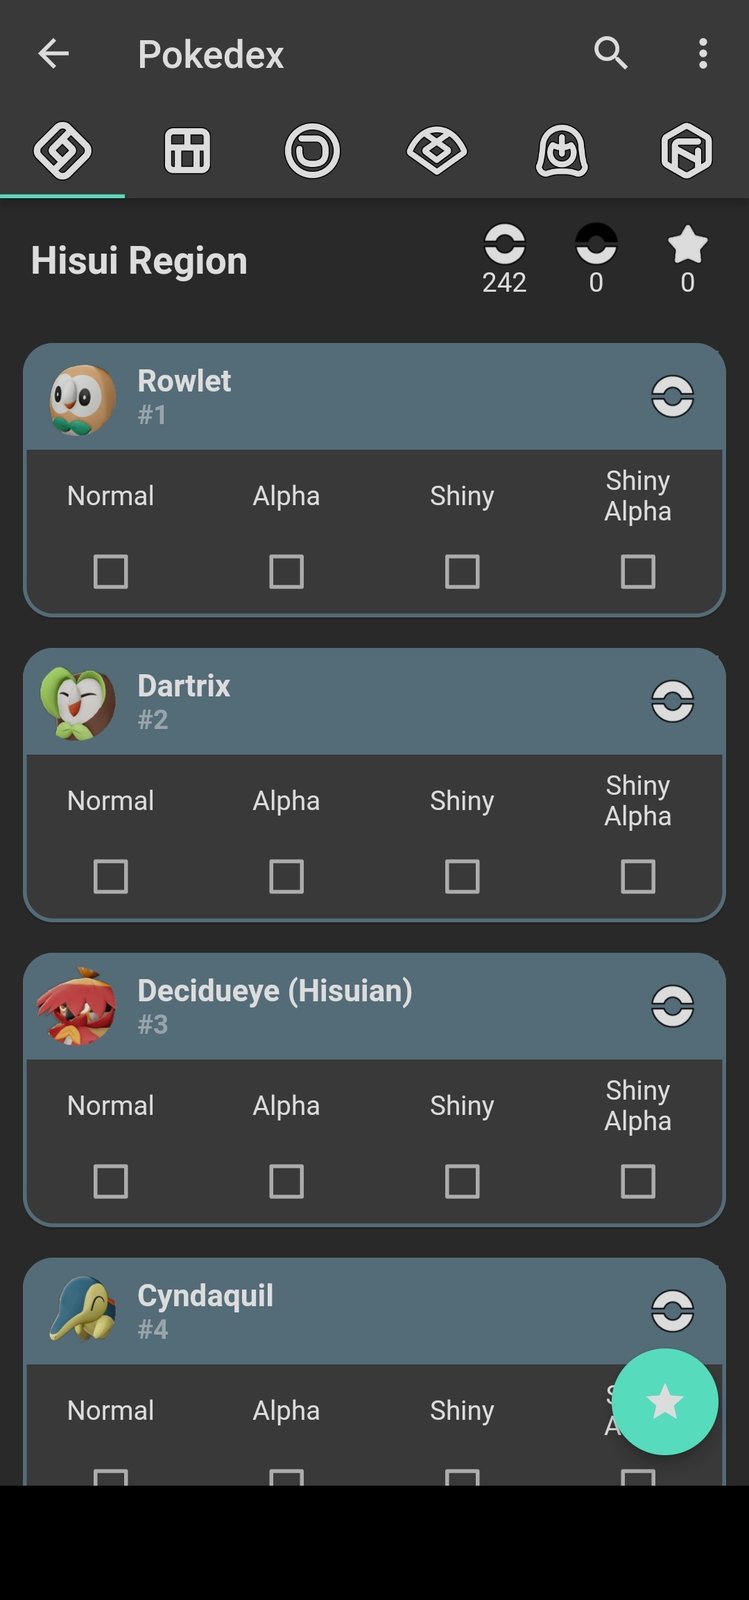Tap the Dartrix thumbnail image
The image size is (749, 1600).
(x=78, y=703)
